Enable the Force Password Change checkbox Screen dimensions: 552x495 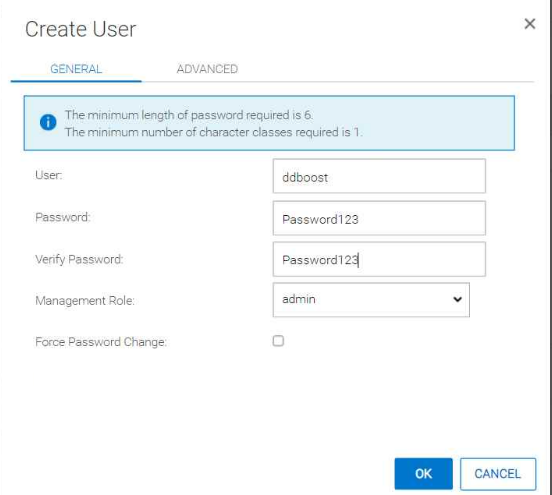pyautogui.click(x=278, y=341)
